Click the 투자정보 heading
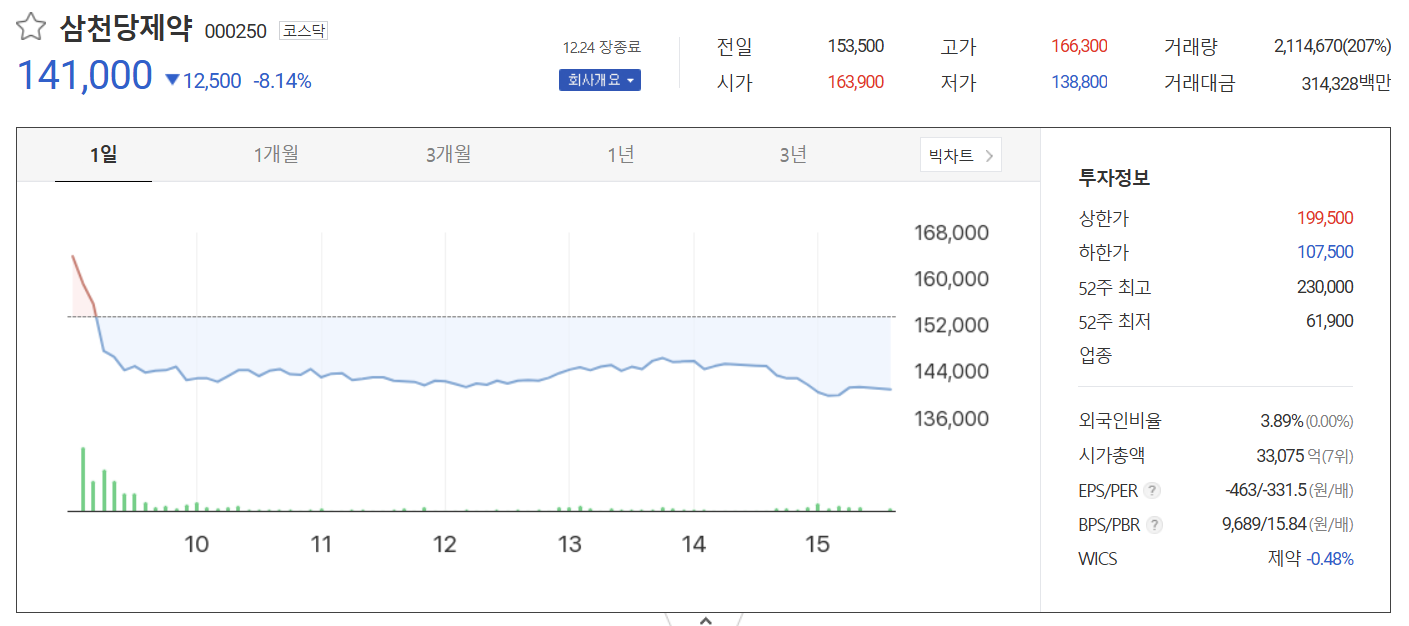1409x626 pixels. point(1114,179)
